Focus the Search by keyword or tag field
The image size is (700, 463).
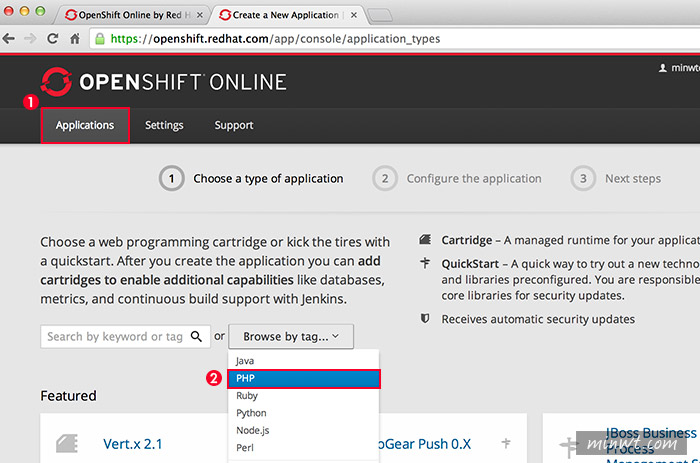click(x=125, y=336)
